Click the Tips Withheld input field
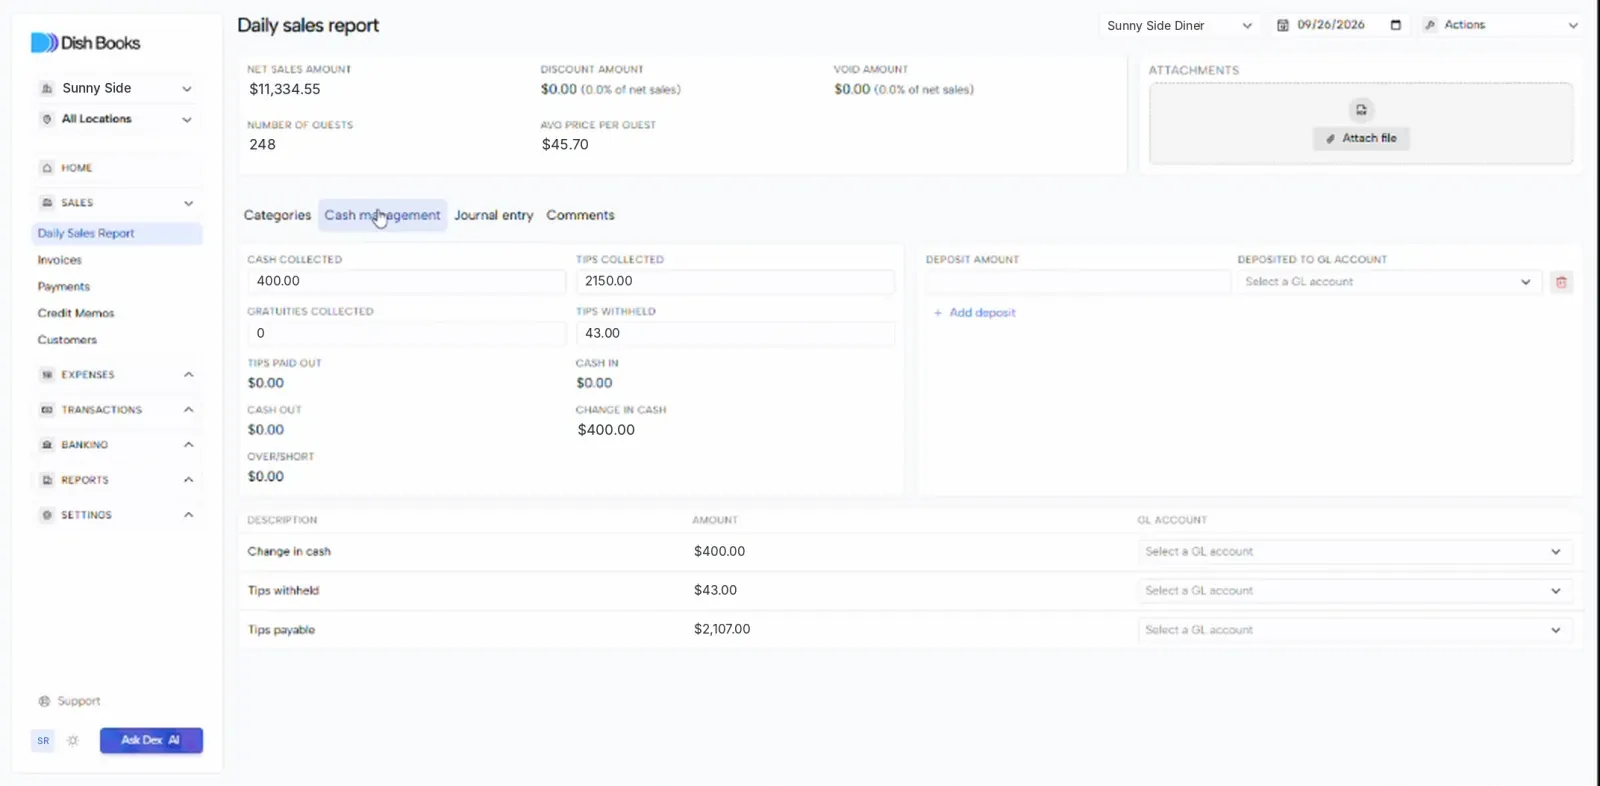 click(735, 333)
